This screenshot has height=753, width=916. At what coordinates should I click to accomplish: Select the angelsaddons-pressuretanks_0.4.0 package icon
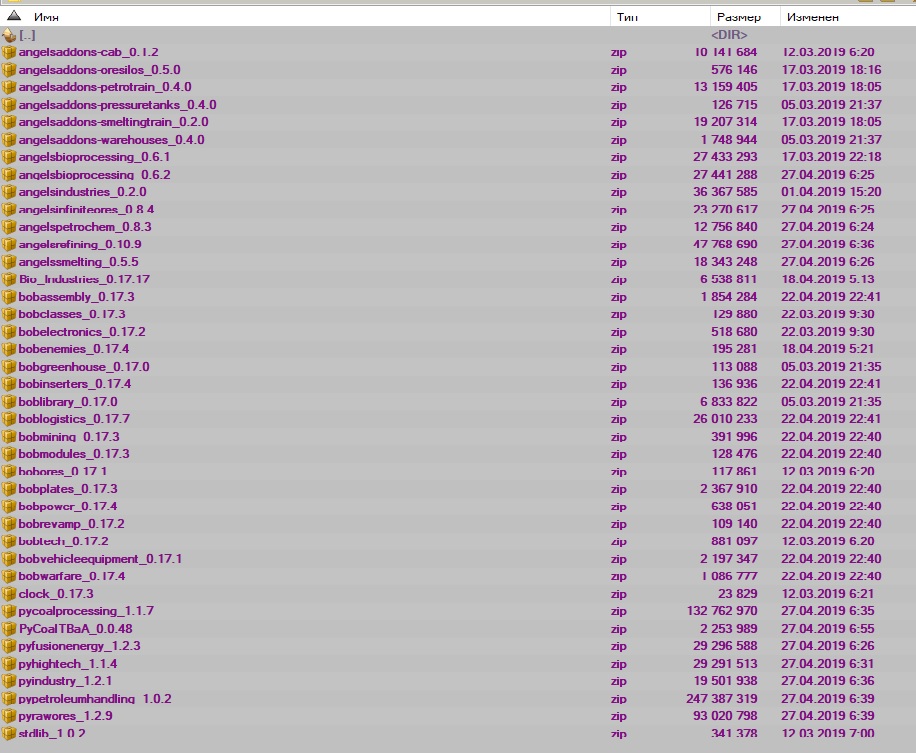point(9,105)
